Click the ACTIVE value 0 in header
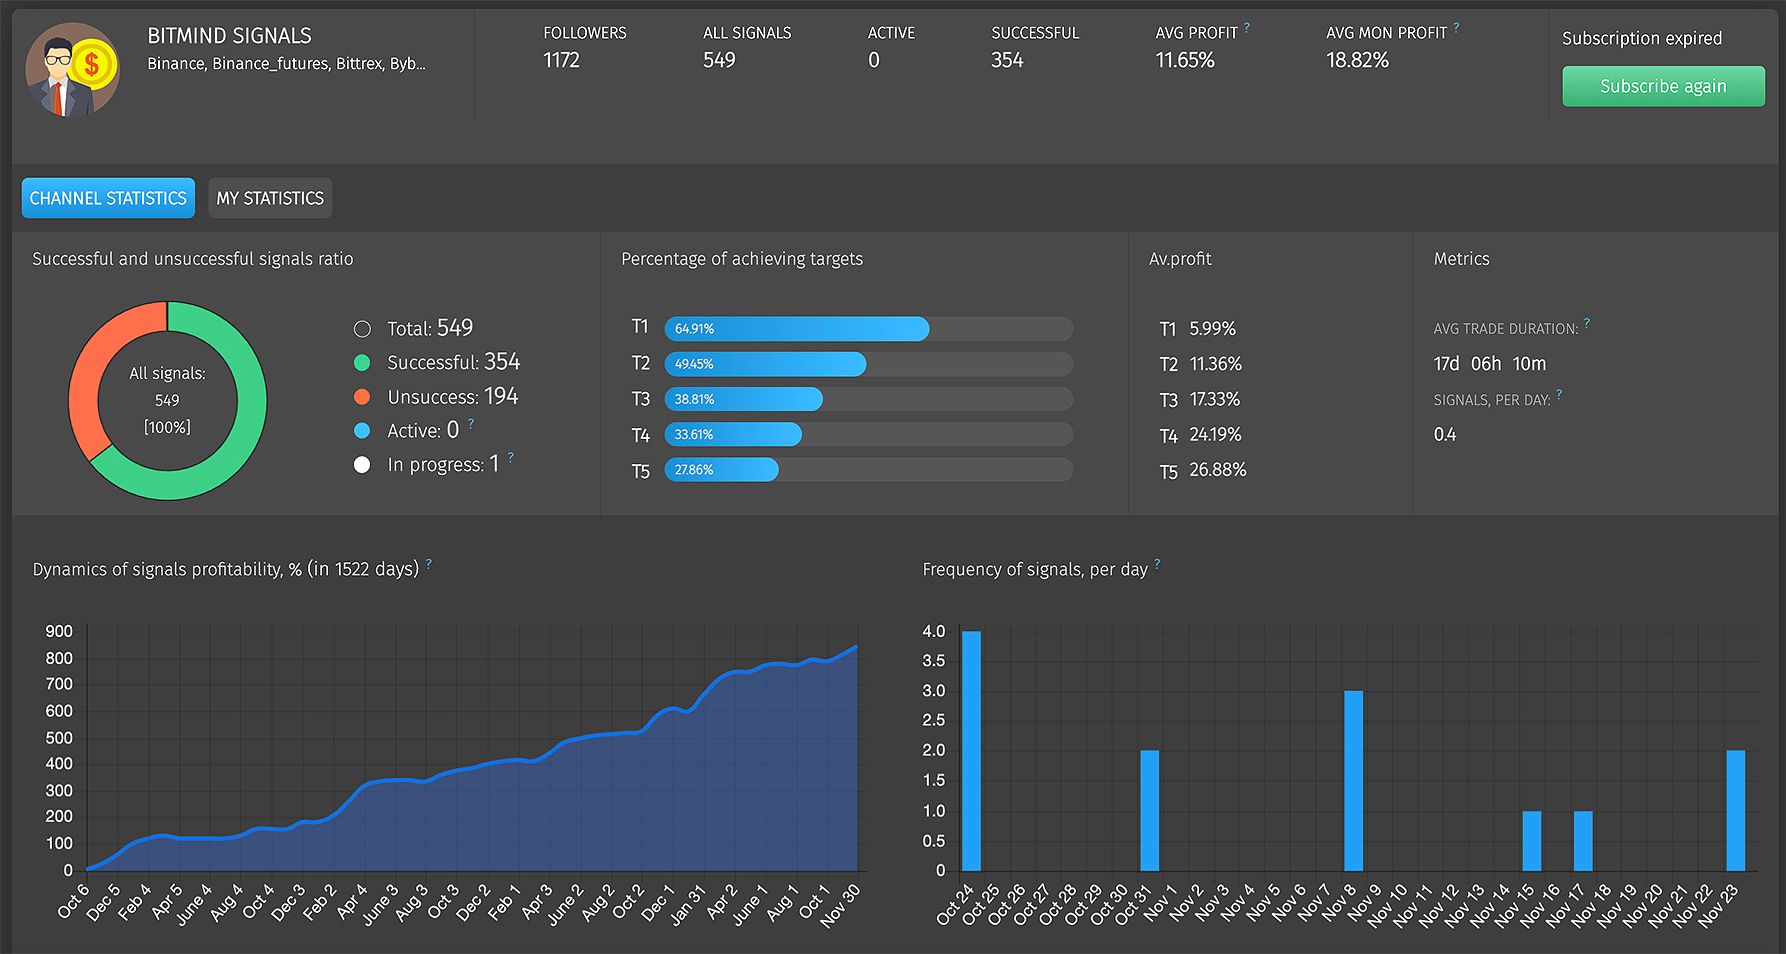 (x=874, y=60)
